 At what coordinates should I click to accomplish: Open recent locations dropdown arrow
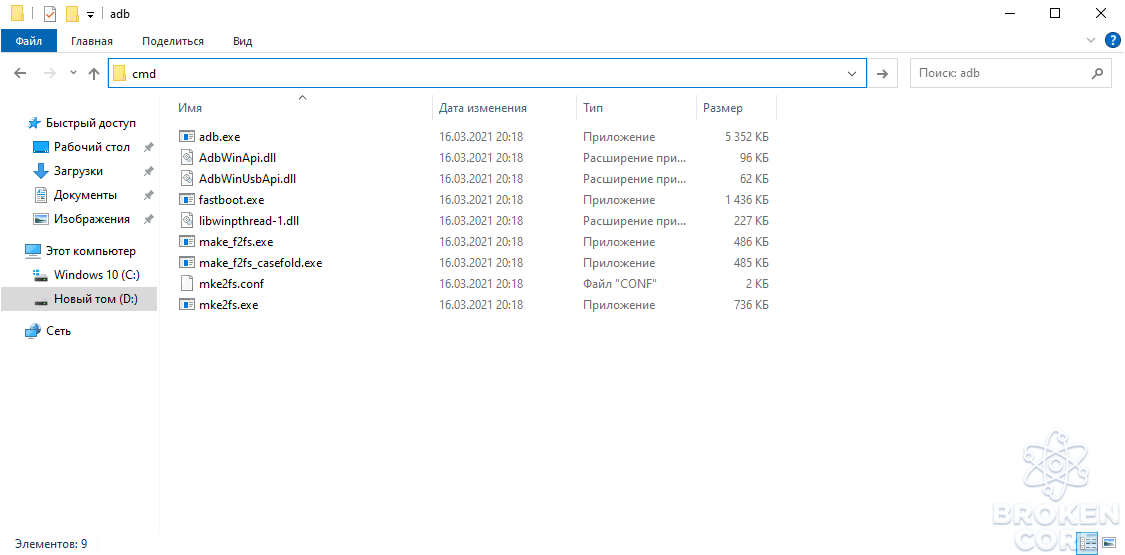[x=73, y=73]
